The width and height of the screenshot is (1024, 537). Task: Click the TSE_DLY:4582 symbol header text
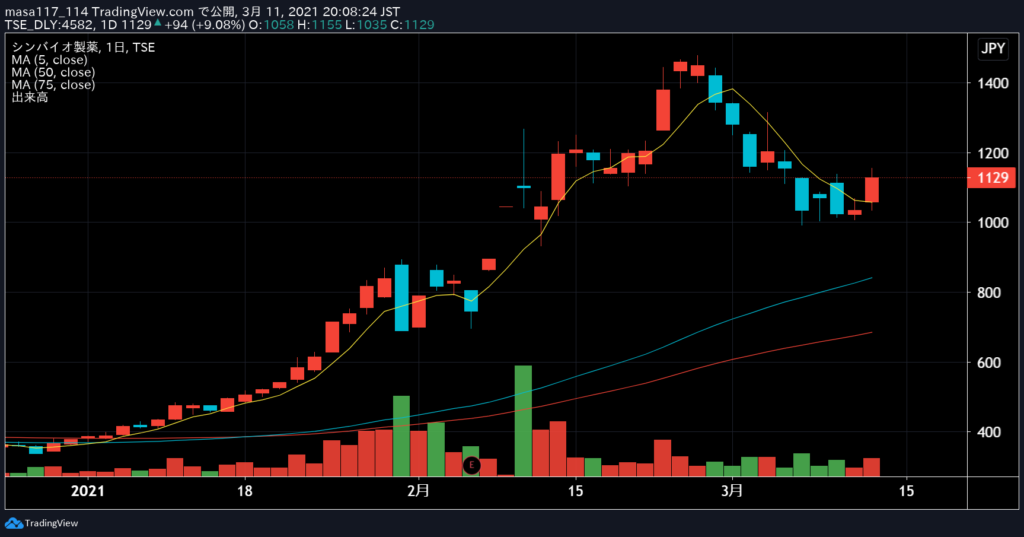(x=48, y=25)
